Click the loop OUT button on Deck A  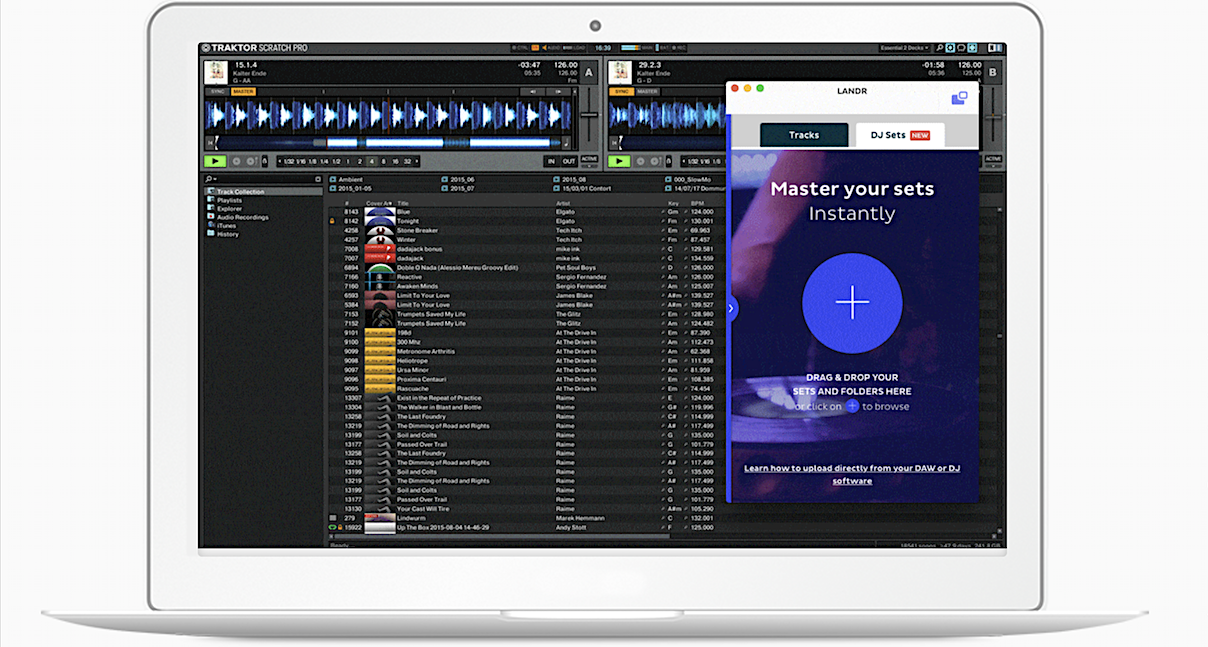568,161
